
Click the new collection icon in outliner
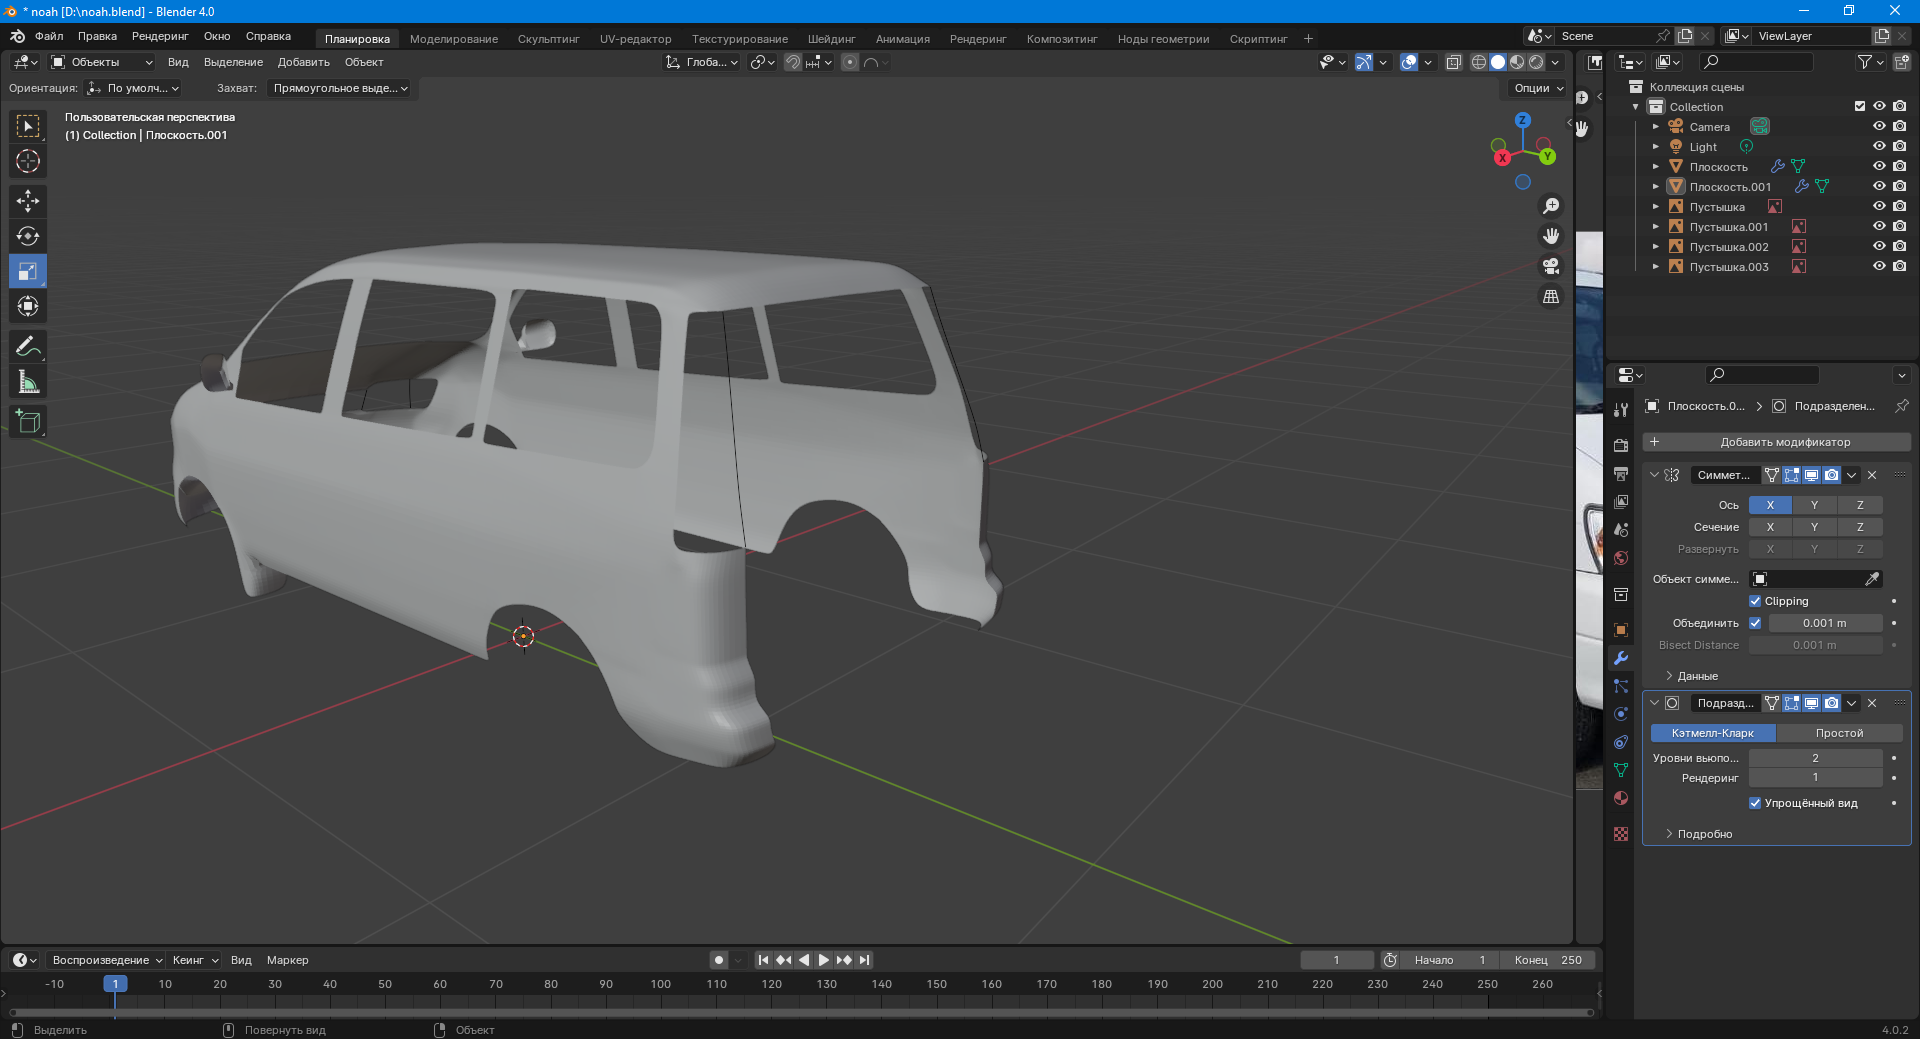[x=1901, y=62]
